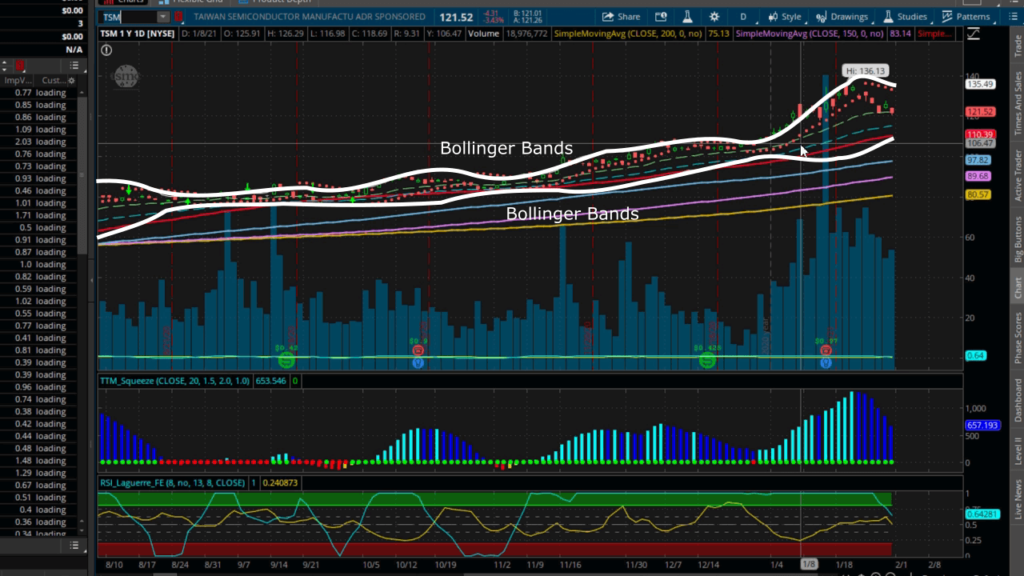Click the red 121.52 price bubble on axis

point(980,112)
